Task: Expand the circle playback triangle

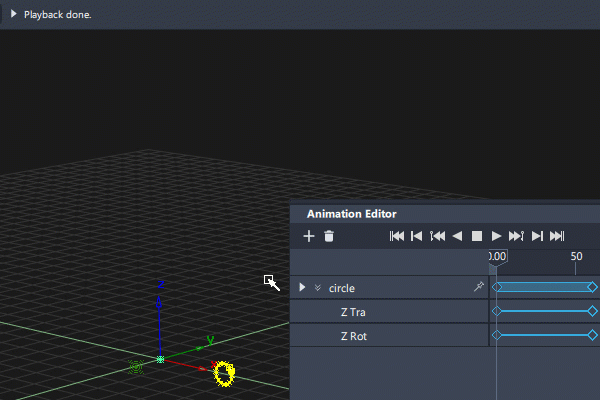Action: [302, 287]
